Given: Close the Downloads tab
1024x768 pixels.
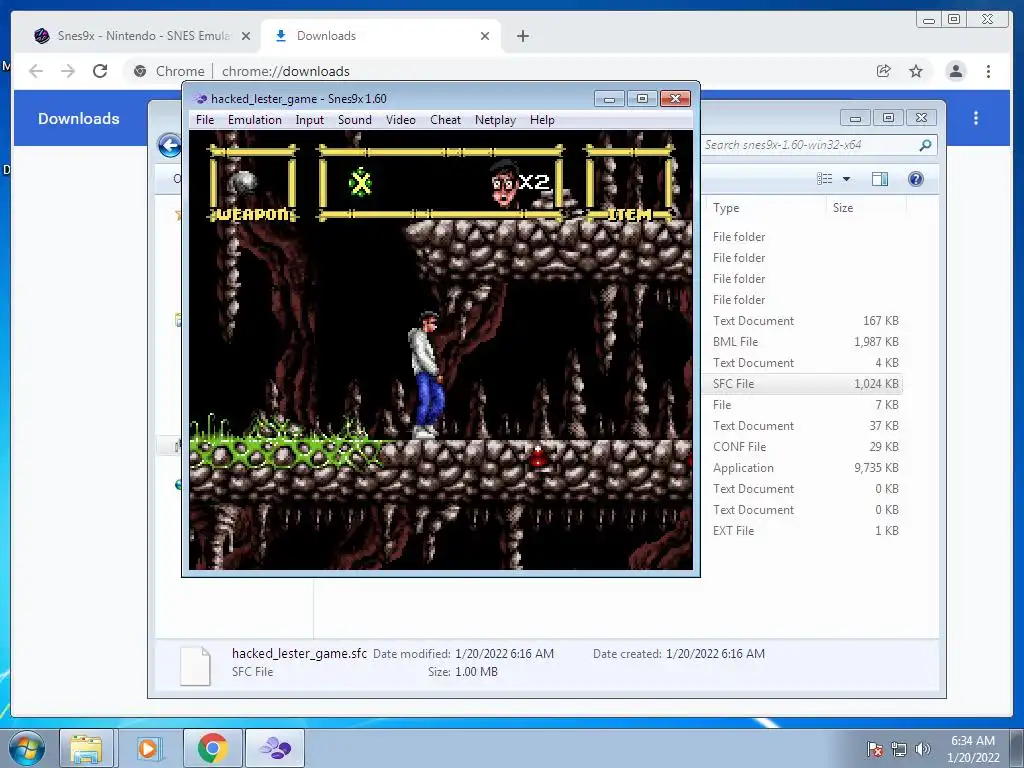Looking at the screenshot, I should 485,36.
